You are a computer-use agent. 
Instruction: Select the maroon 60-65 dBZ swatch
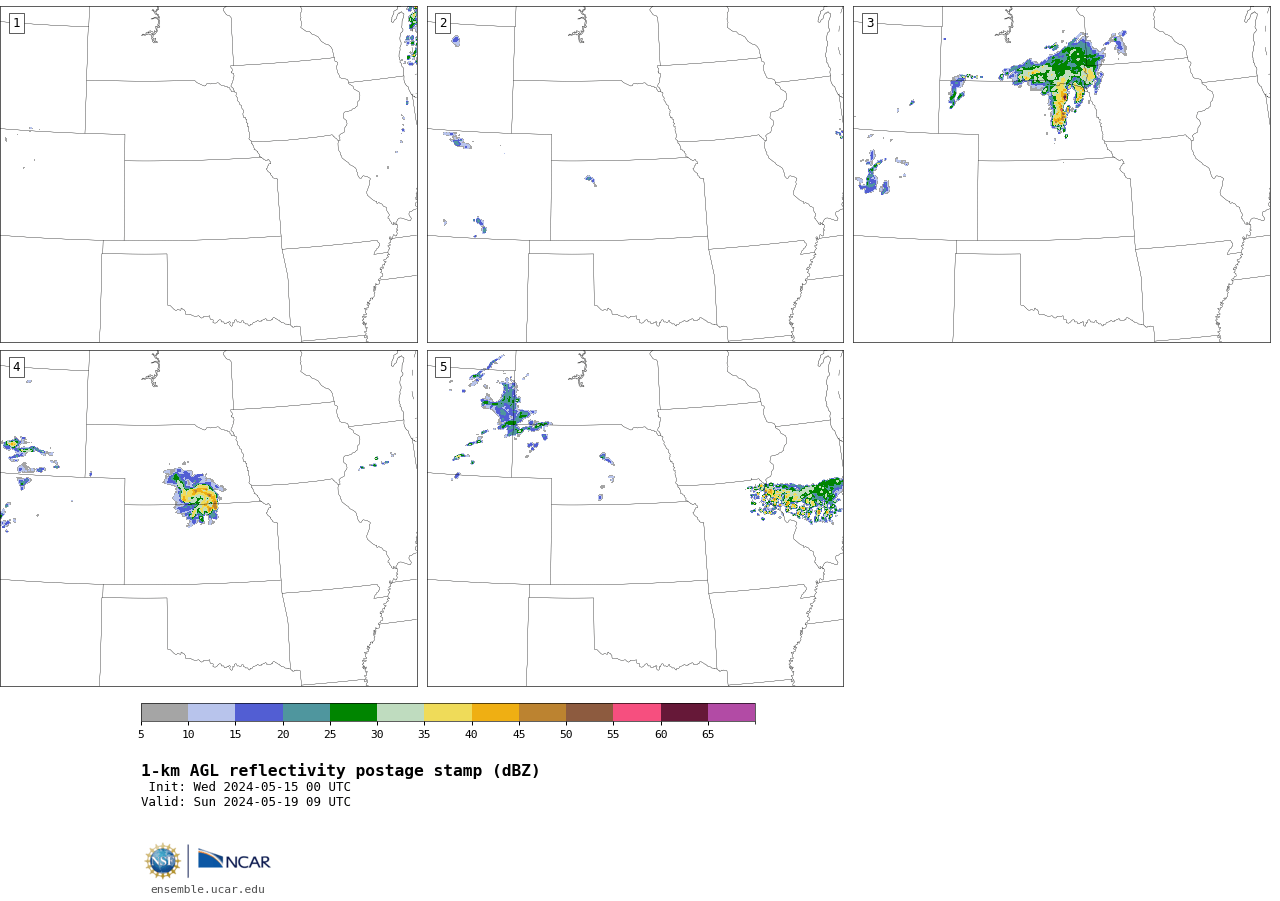point(684,712)
